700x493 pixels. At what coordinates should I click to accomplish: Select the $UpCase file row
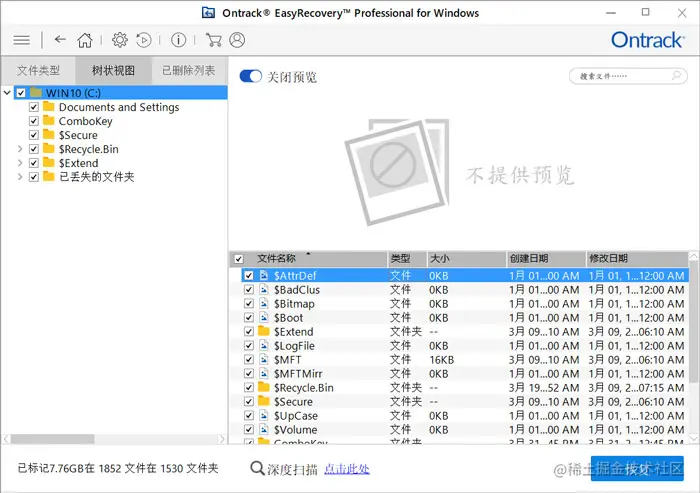(x=459, y=415)
